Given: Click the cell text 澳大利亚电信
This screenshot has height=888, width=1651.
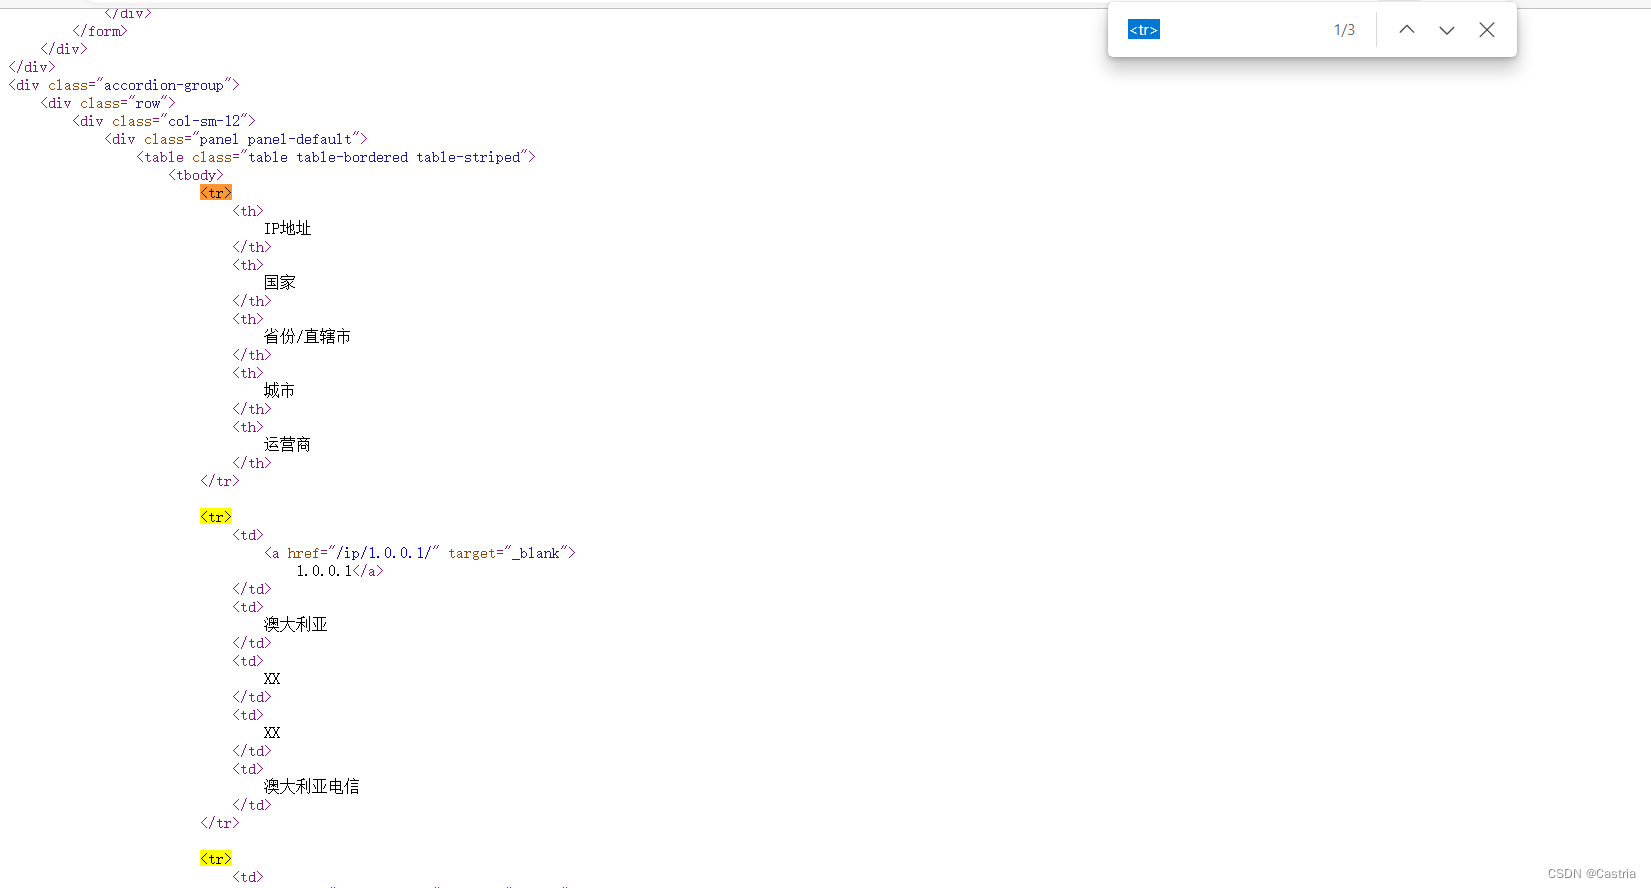Looking at the screenshot, I should click(x=311, y=787).
